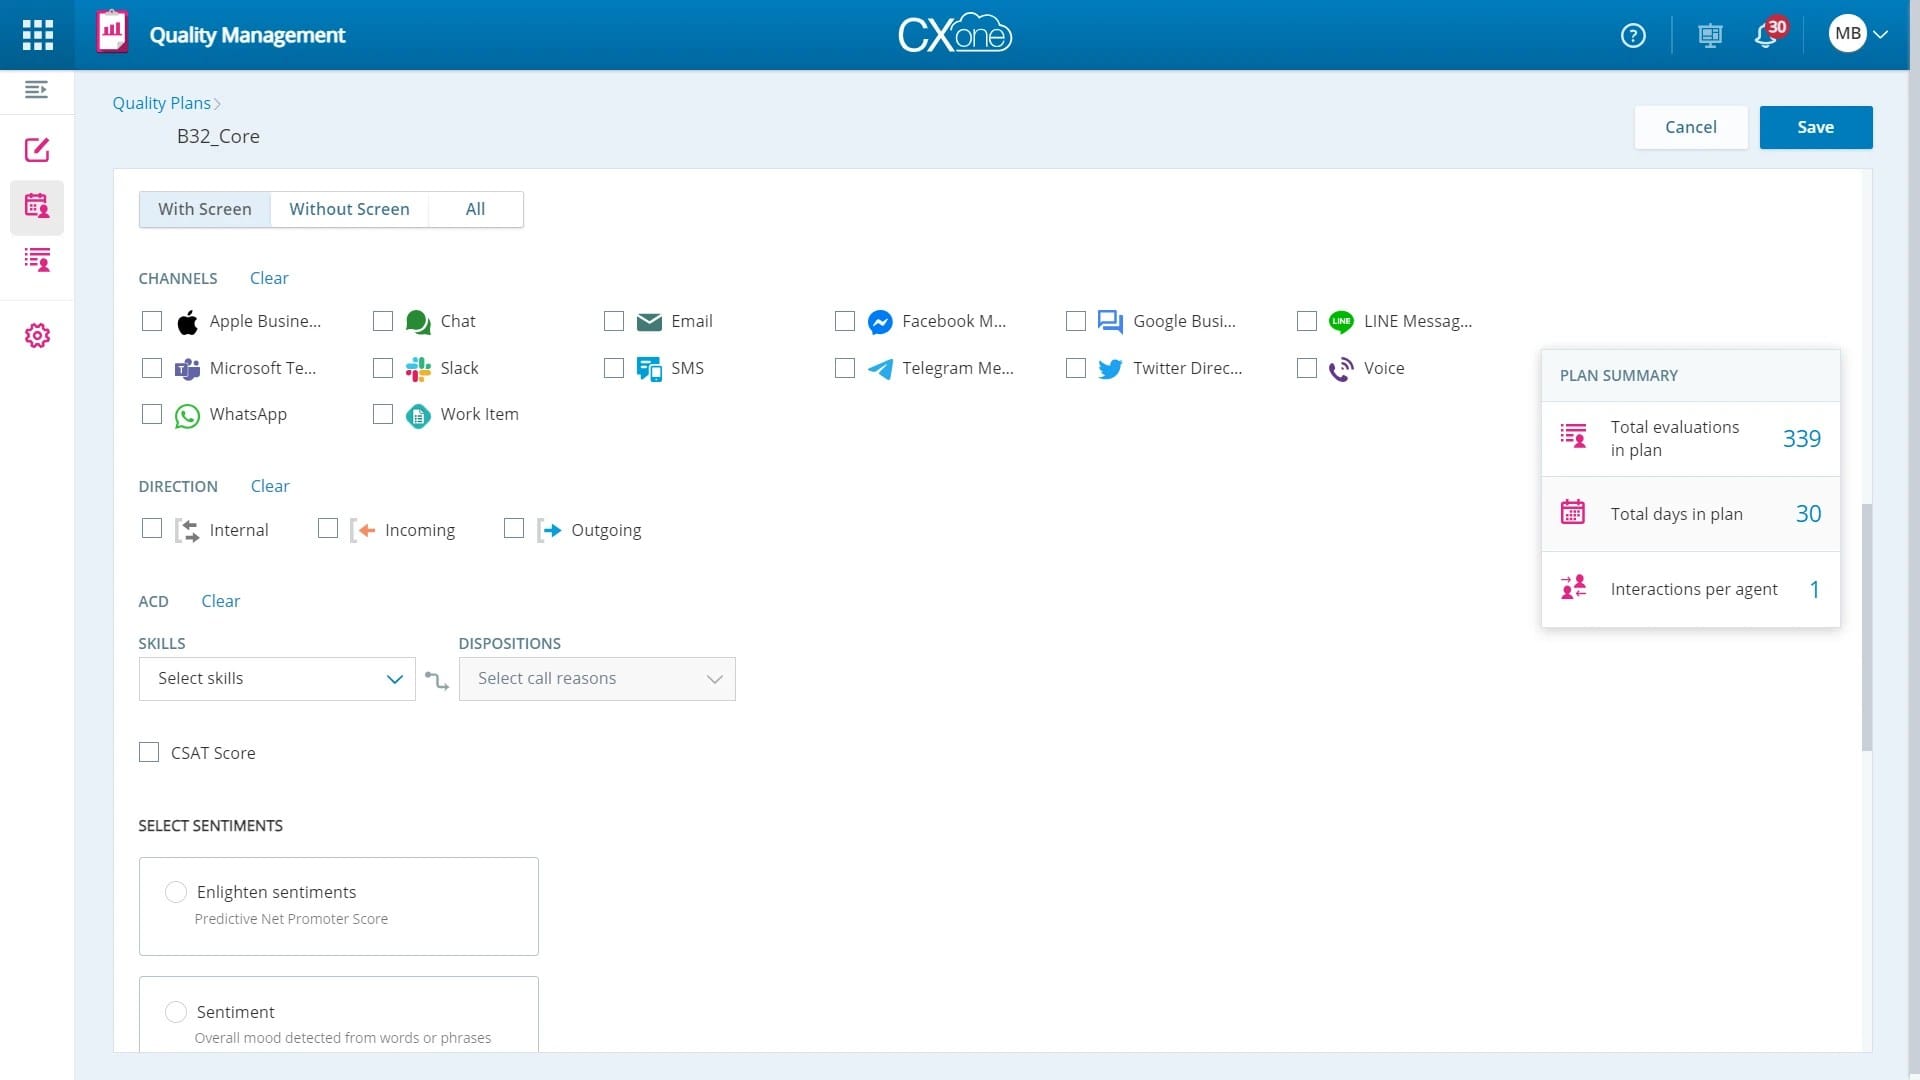
Task: Select the quality plans calendar sidebar icon
Action: 36,207
